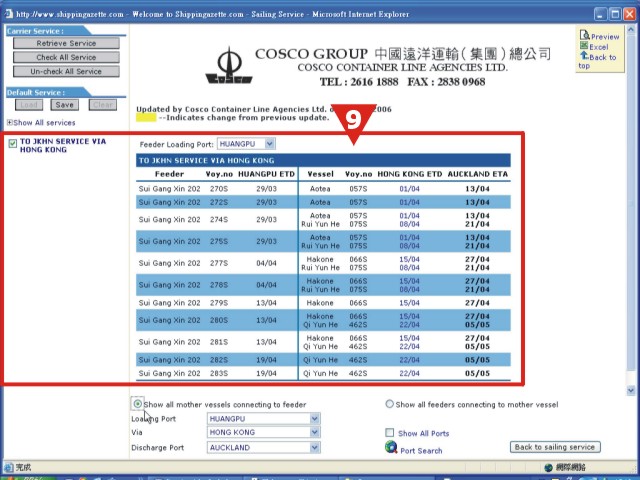This screenshot has height=480, width=640.
Task: Click the Show All services label
Action: point(44,122)
